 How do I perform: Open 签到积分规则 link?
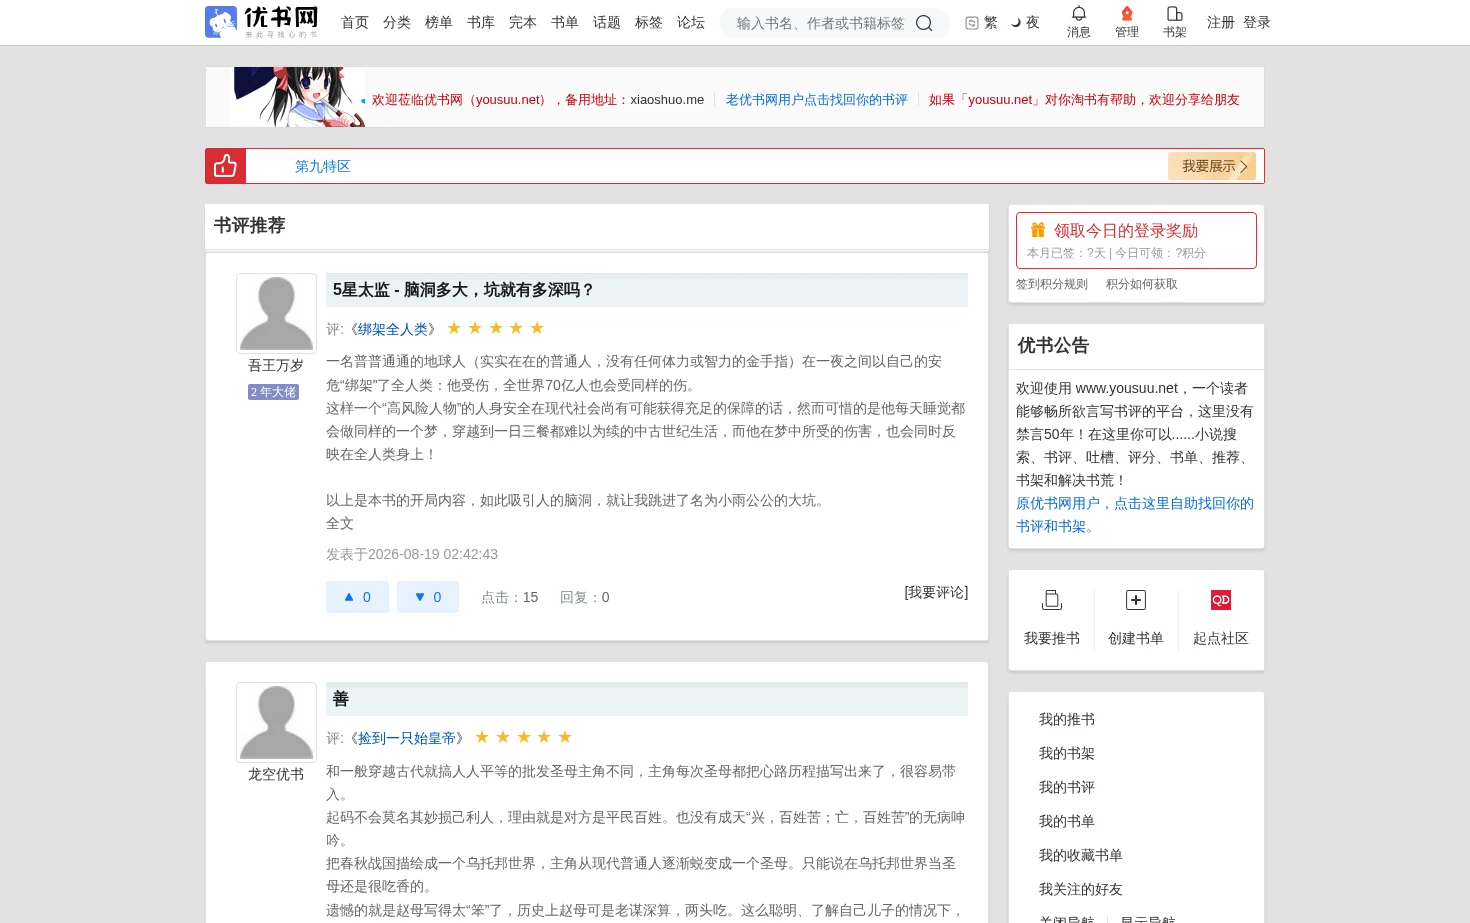[1052, 284]
